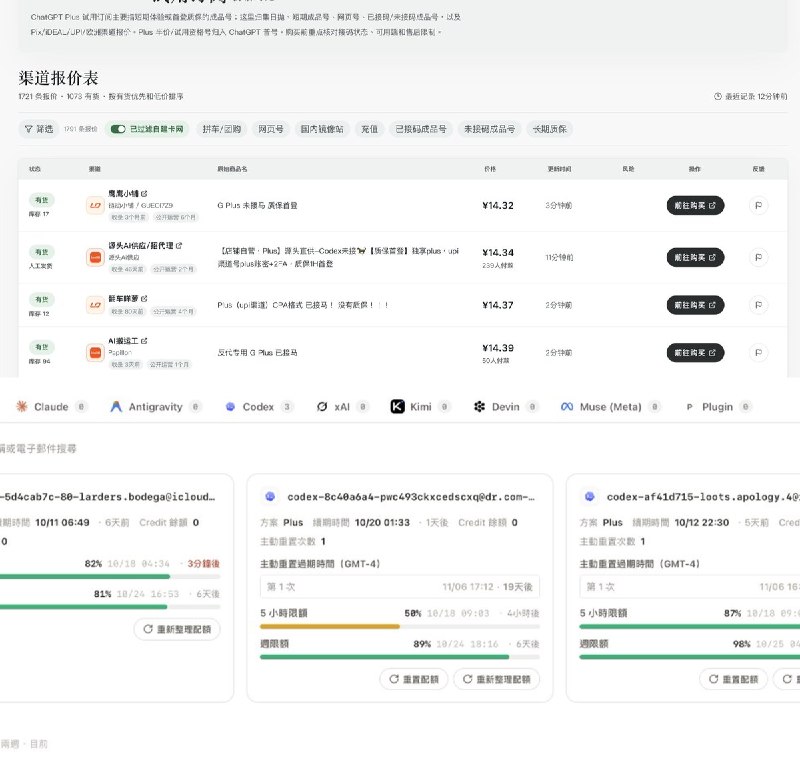Open external link icon in ¥14.34 row
Screen dimensions: 800x761
[x=179, y=245]
